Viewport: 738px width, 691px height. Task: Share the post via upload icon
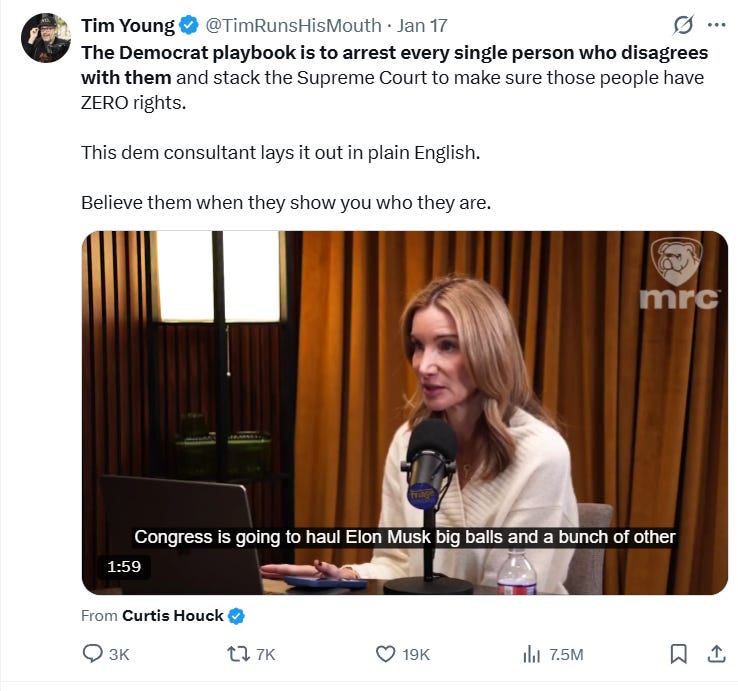coord(716,653)
